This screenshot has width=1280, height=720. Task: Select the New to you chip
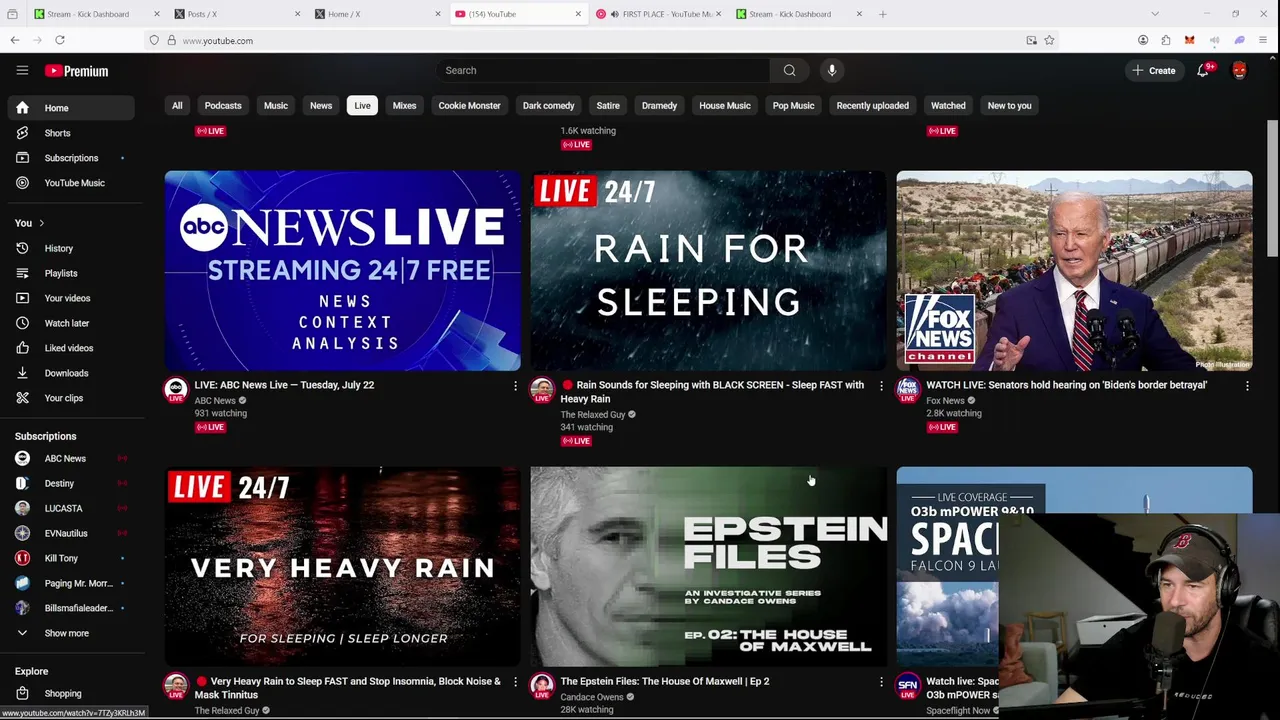point(1009,105)
